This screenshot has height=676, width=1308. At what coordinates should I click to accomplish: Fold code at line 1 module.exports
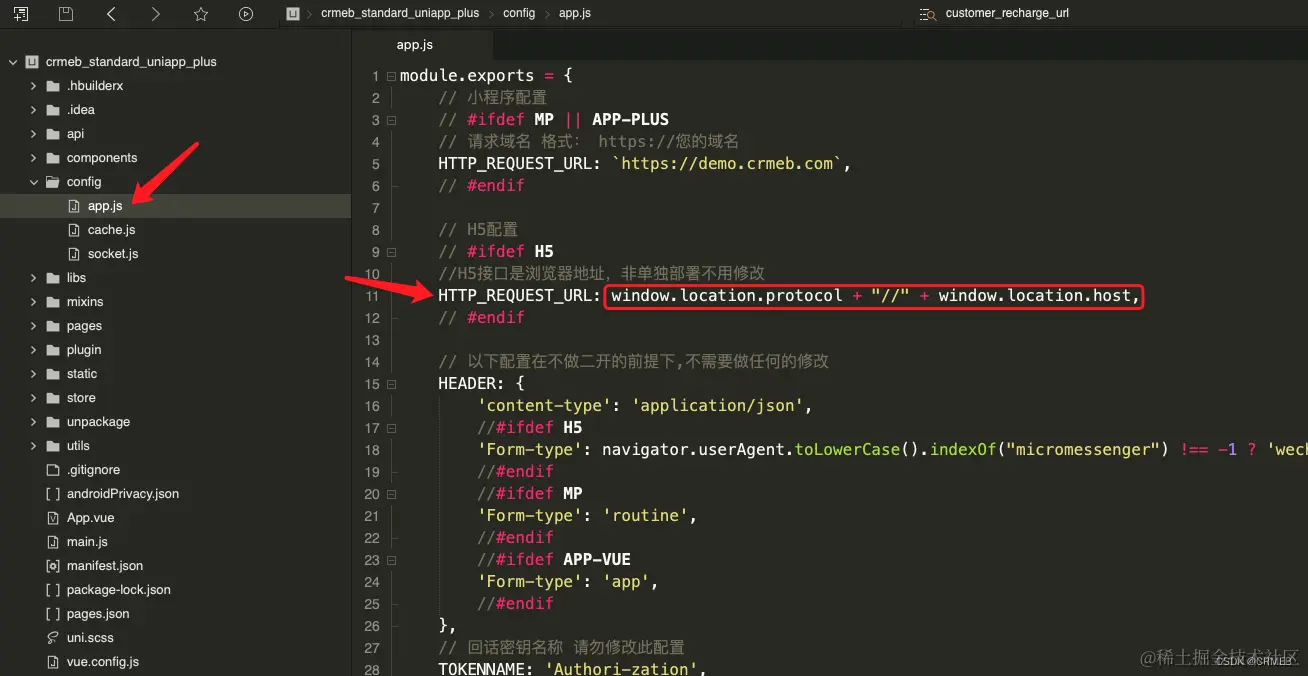point(391,76)
